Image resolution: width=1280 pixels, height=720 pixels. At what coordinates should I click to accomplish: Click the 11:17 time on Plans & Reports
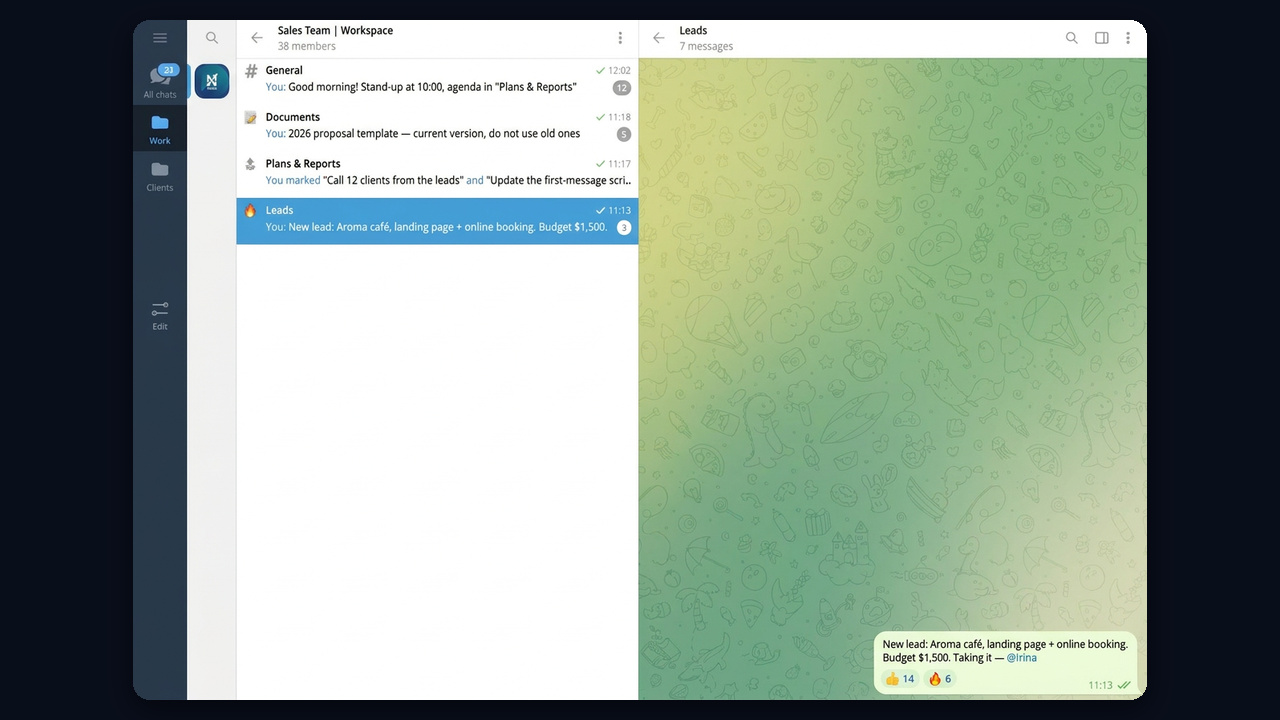click(619, 164)
